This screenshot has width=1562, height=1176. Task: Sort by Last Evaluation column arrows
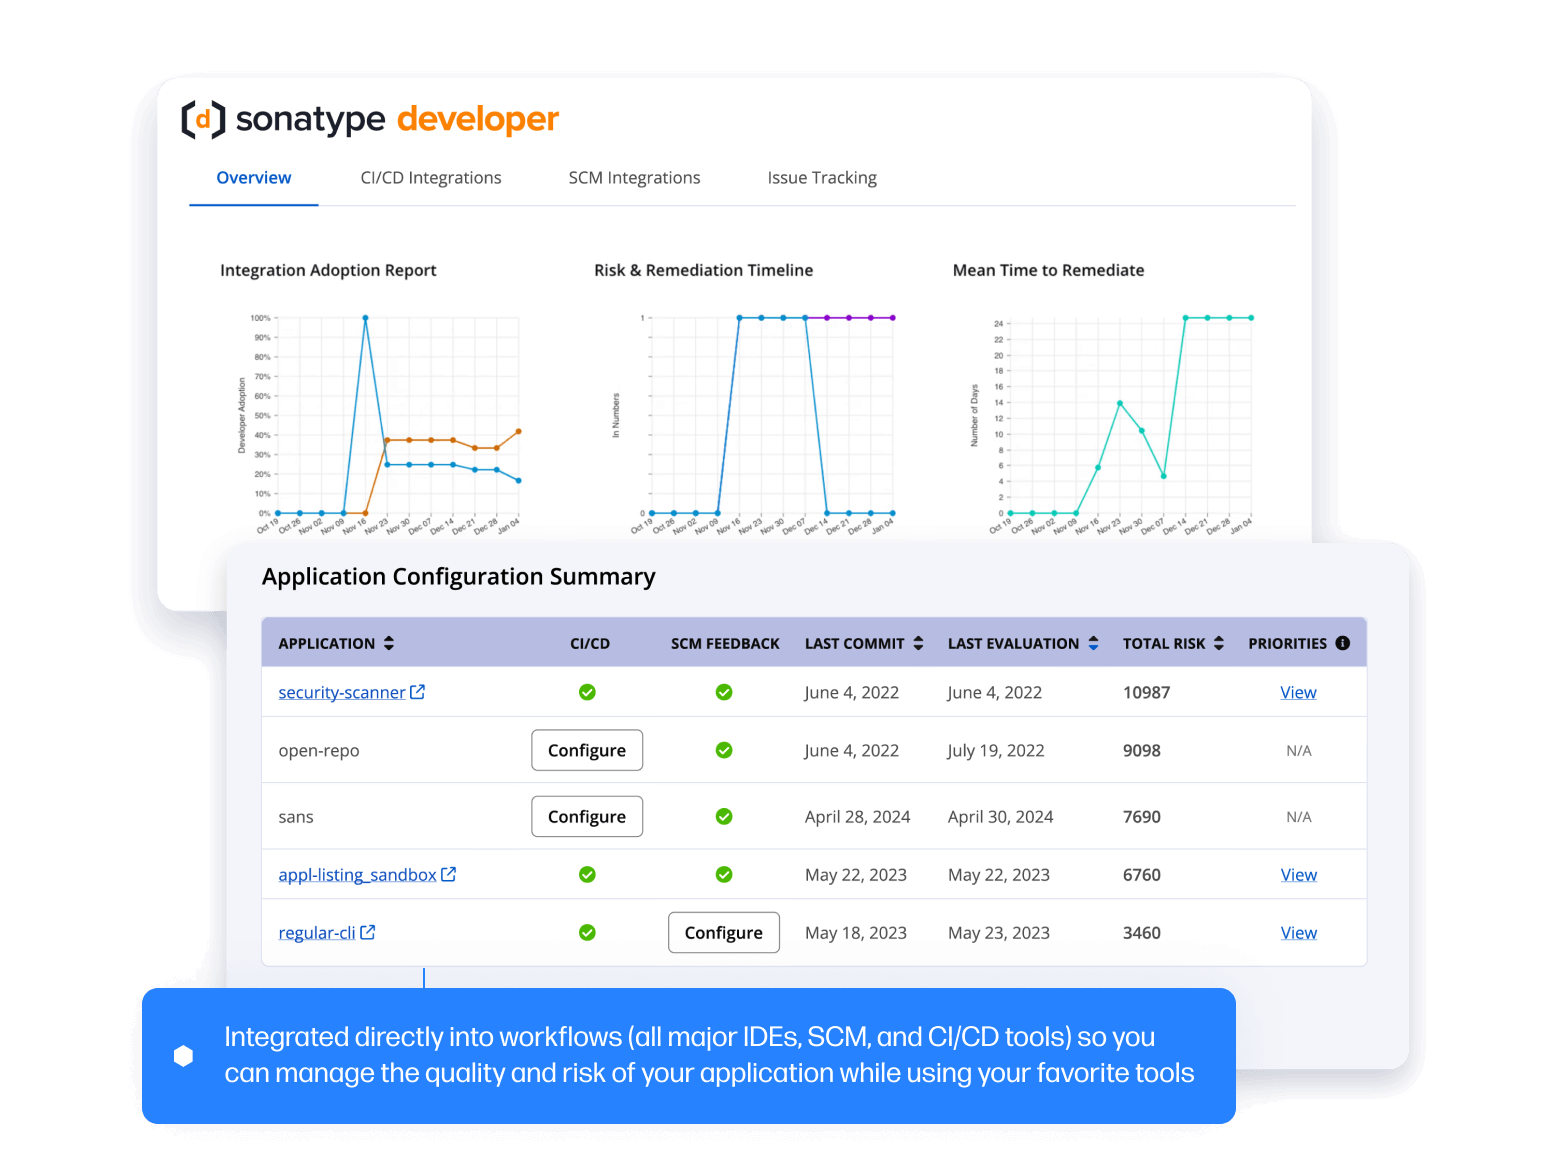pyautogui.click(x=1094, y=643)
